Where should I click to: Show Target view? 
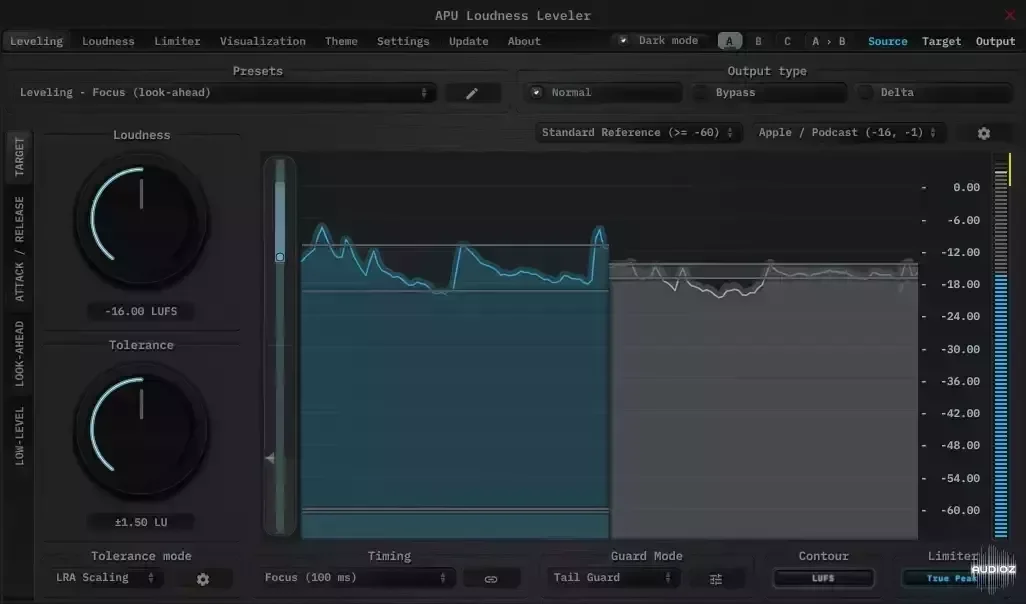click(x=942, y=41)
